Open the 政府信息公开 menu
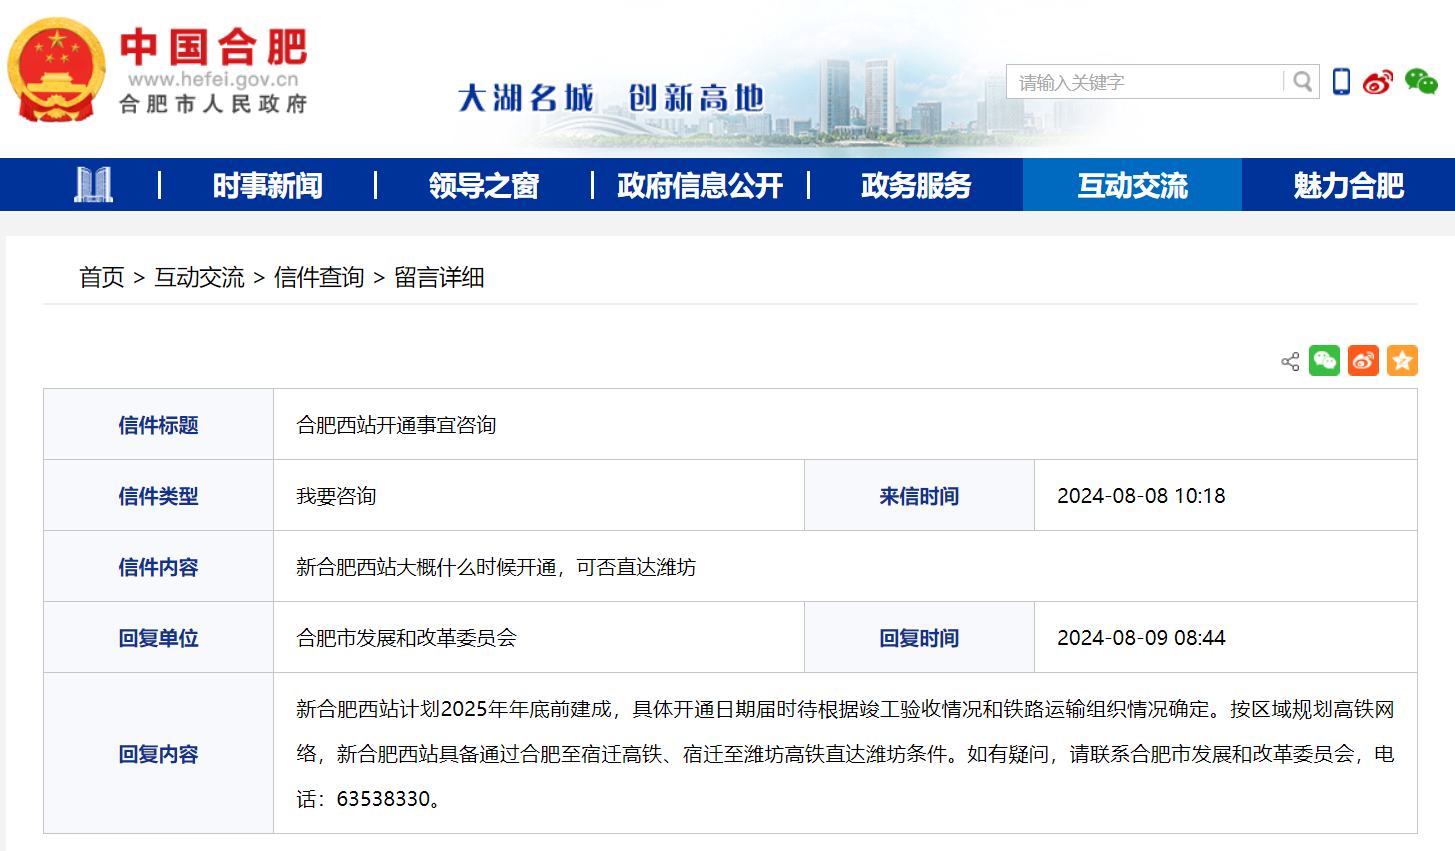The height and width of the screenshot is (851, 1455). pos(700,185)
